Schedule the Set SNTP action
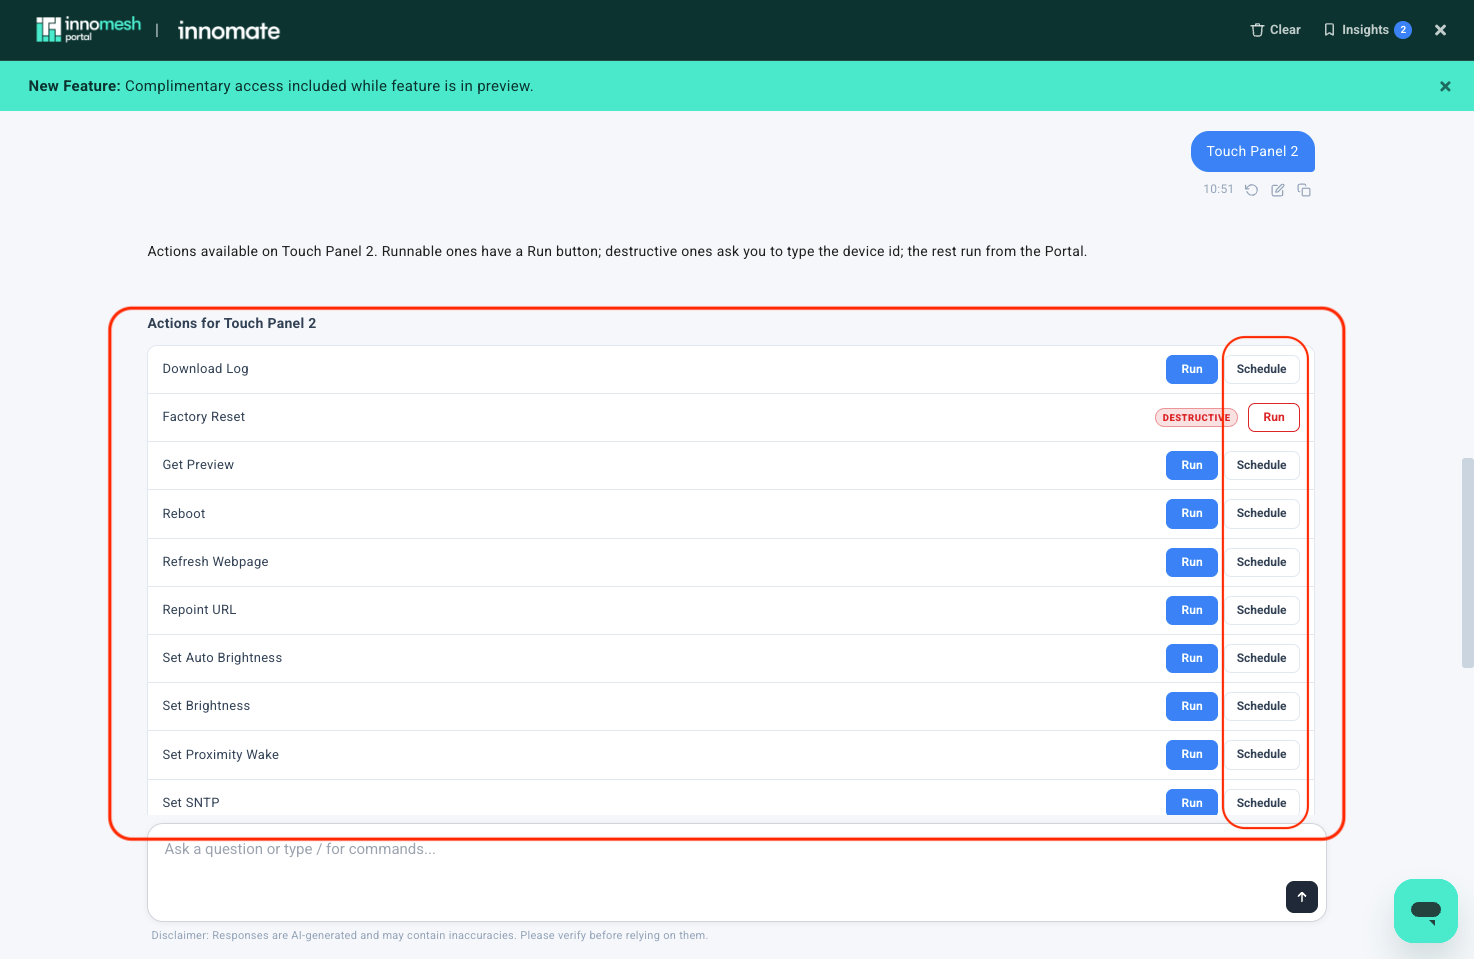The image size is (1474, 959). coord(1262,802)
